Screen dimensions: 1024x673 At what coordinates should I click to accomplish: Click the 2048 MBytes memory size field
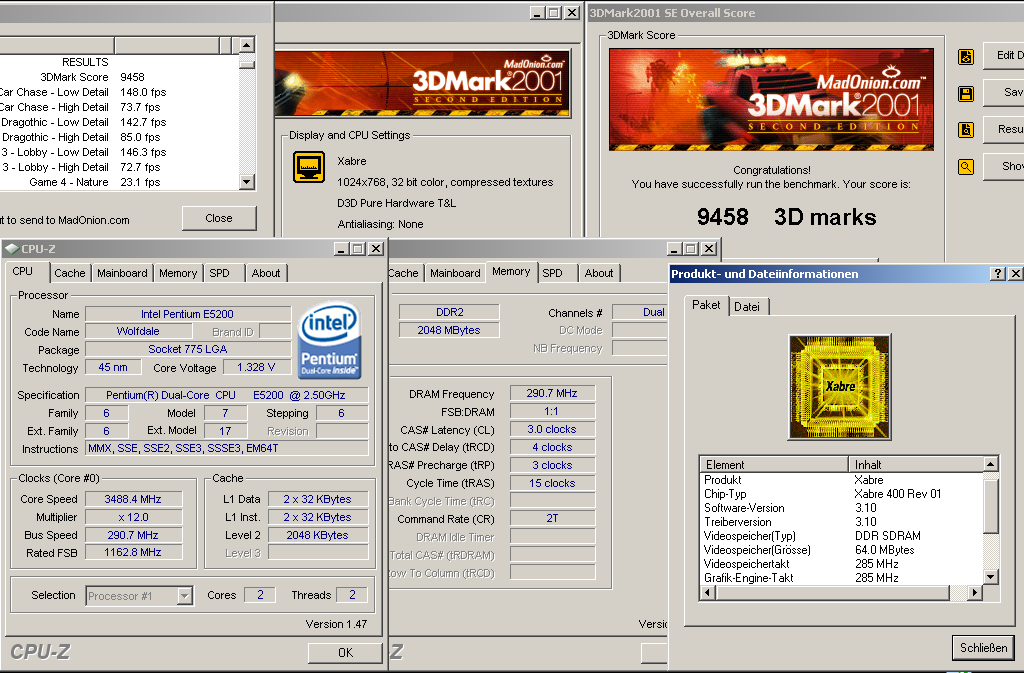click(x=449, y=330)
